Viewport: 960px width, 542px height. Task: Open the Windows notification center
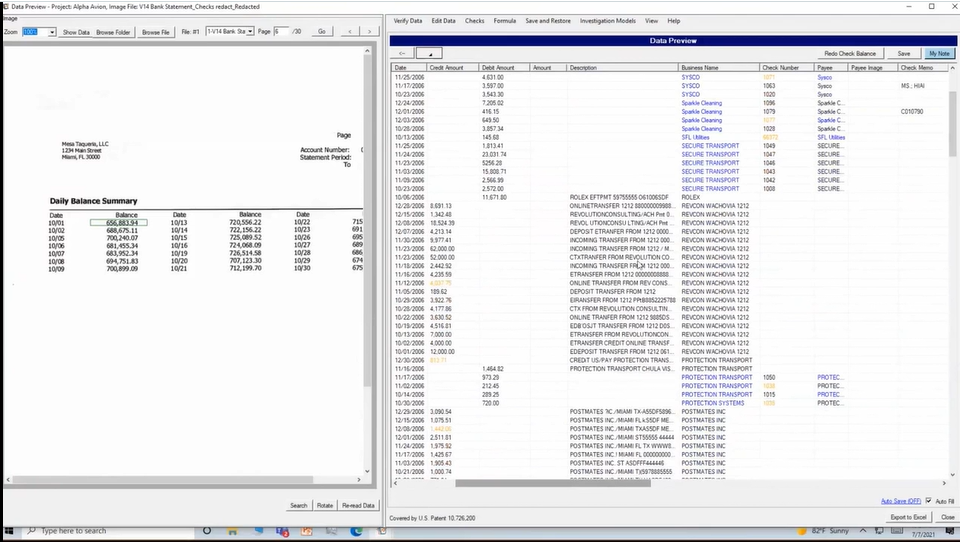pyautogui.click(x=950, y=531)
